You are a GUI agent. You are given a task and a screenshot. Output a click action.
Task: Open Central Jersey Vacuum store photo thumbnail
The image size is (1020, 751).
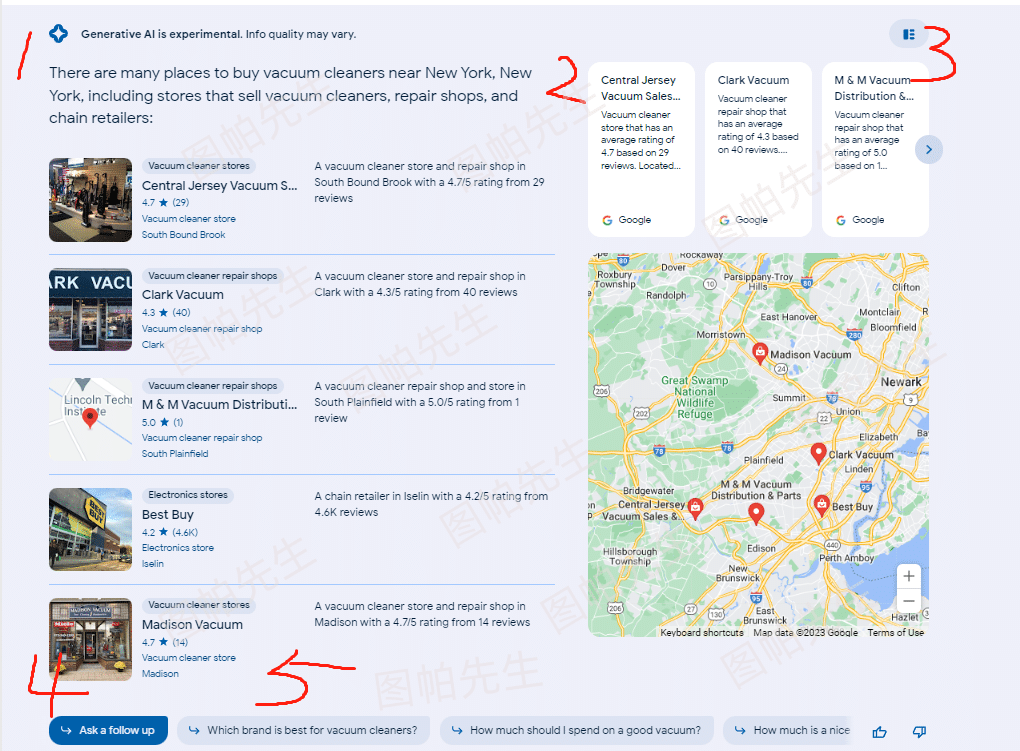click(x=90, y=200)
